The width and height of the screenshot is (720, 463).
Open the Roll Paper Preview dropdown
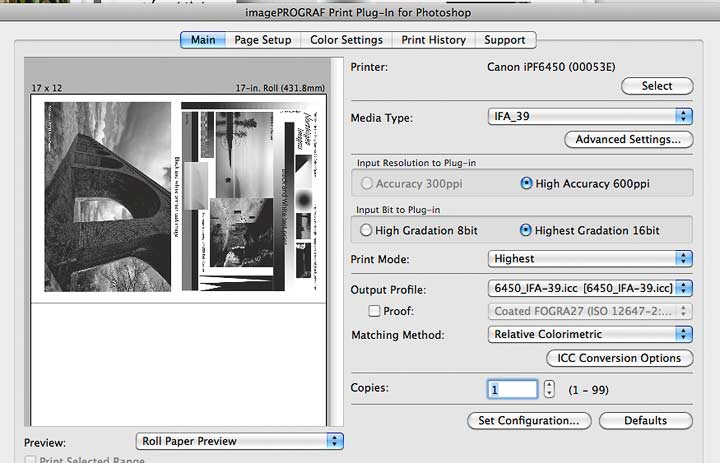click(x=240, y=441)
